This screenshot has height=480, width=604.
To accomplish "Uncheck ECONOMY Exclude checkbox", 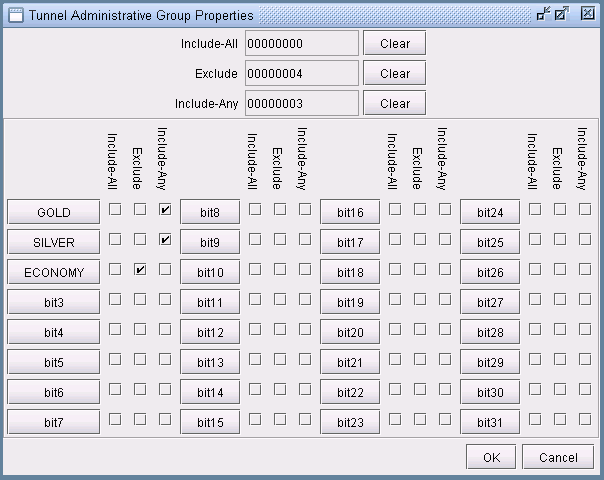I will point(141,270).
